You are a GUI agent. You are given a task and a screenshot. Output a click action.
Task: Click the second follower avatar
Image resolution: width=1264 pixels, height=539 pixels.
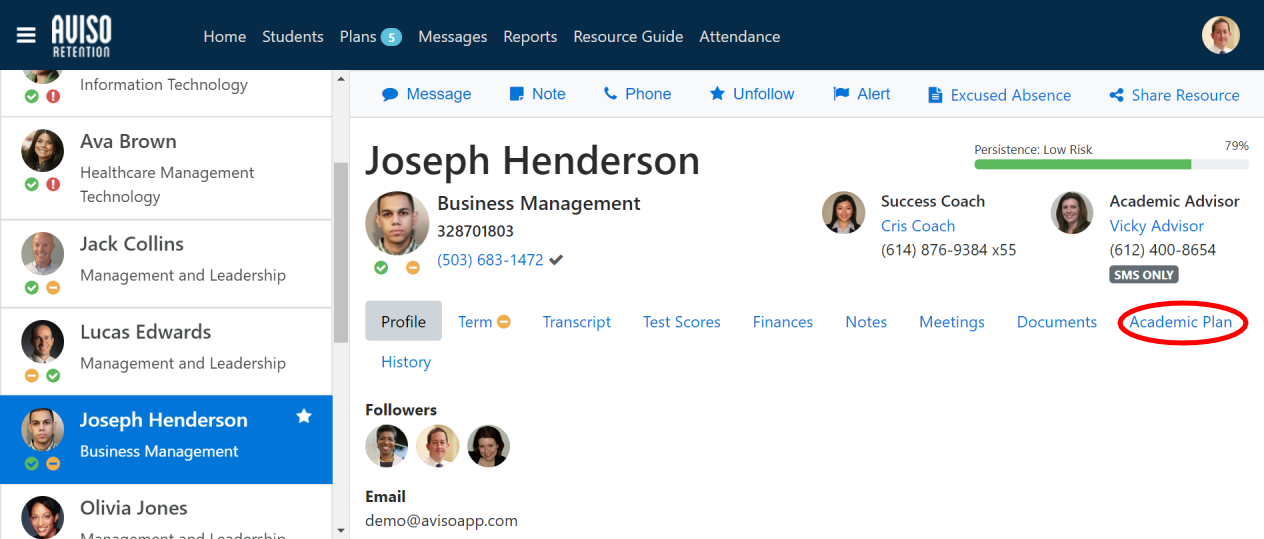point(438,446)
